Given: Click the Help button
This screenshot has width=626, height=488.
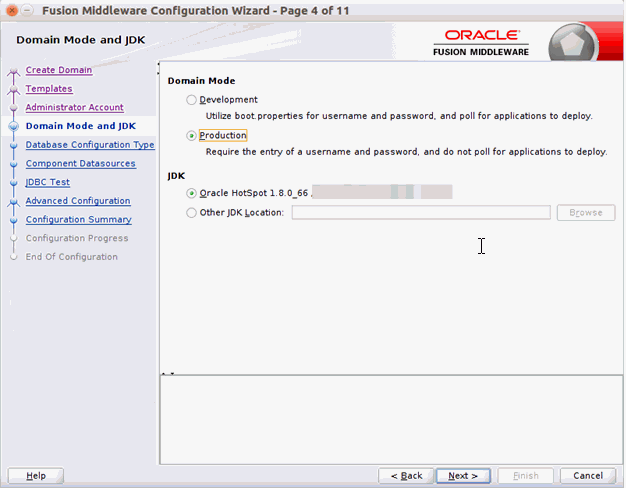Looking at the screenshot, I should (36, 476).
